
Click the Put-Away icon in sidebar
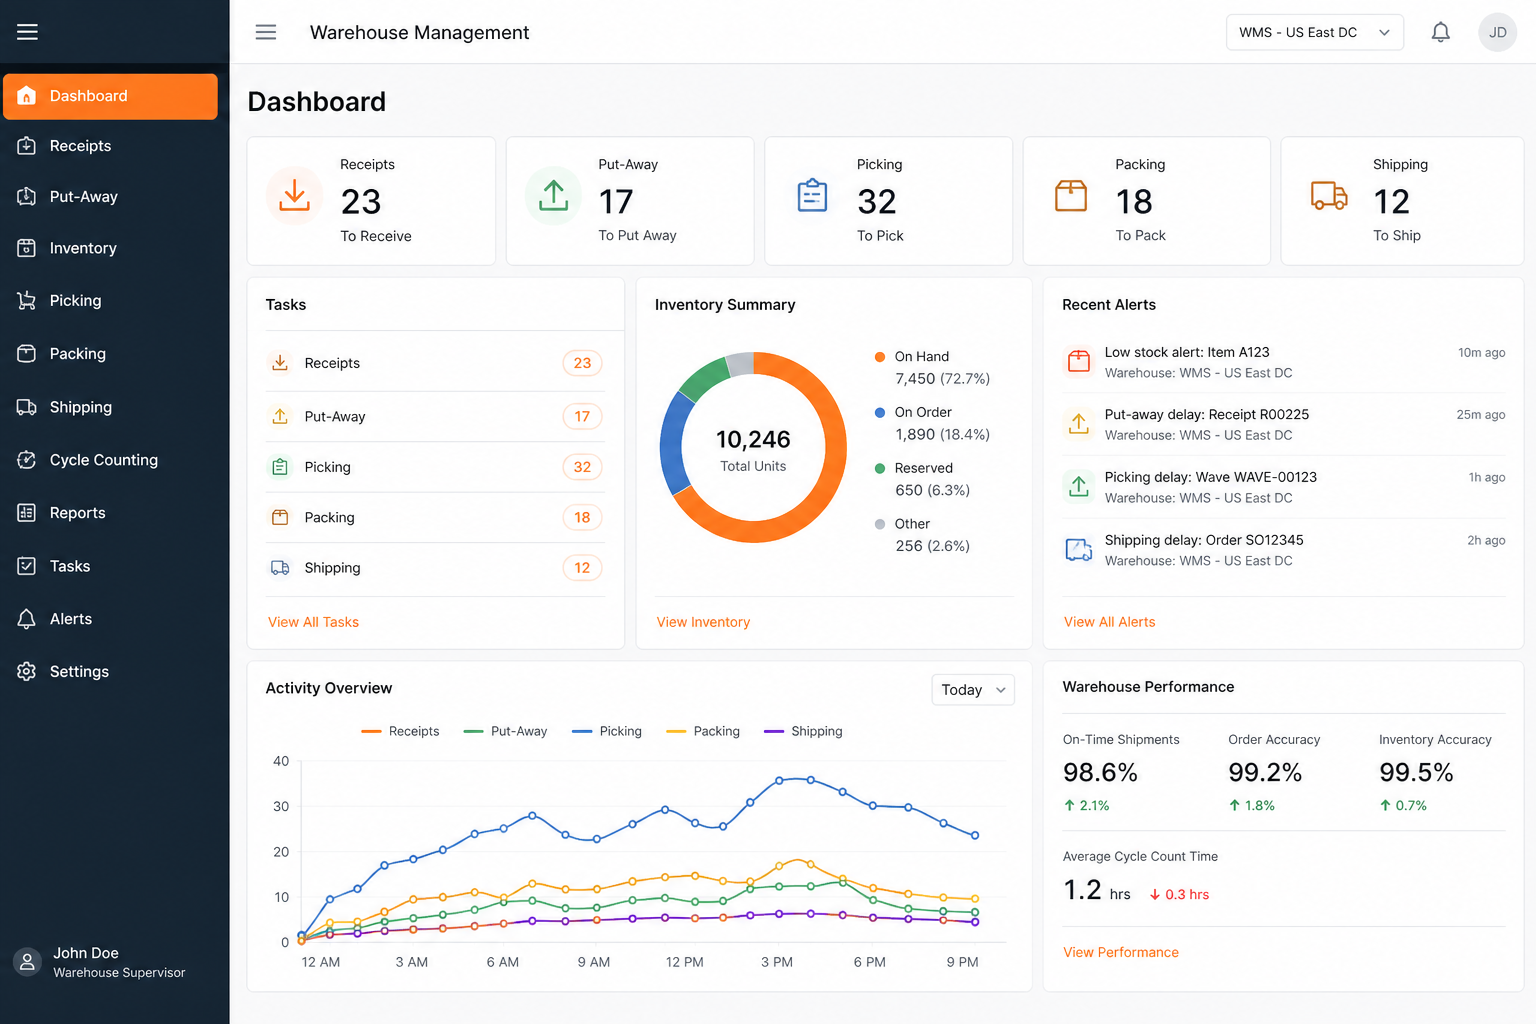coord(27,197)
